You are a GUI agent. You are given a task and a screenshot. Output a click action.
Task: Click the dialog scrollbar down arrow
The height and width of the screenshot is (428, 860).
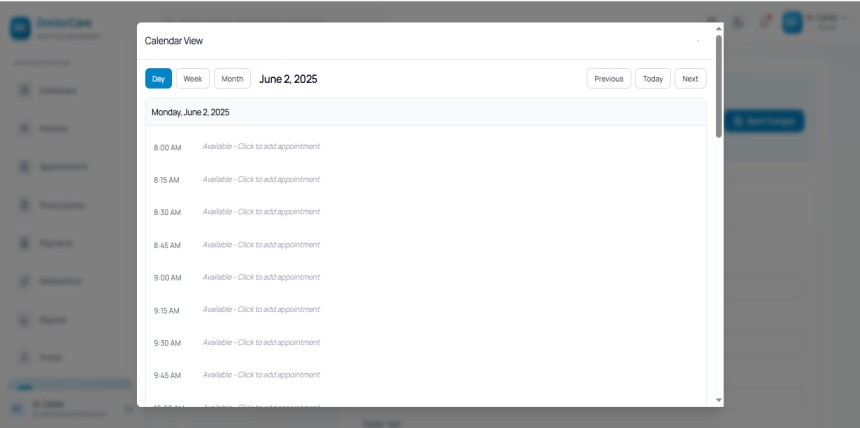[x=718, y=401]
